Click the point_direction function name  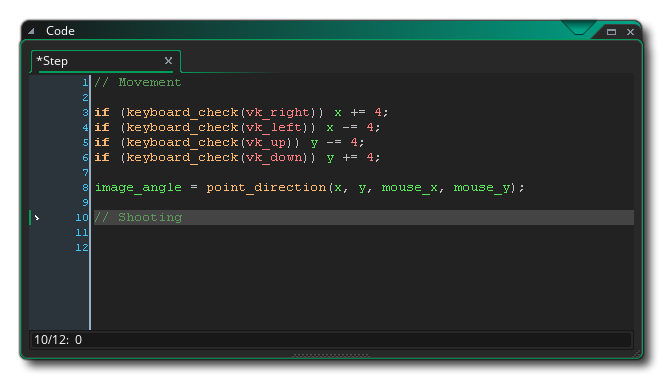click(x=266, y=187)
